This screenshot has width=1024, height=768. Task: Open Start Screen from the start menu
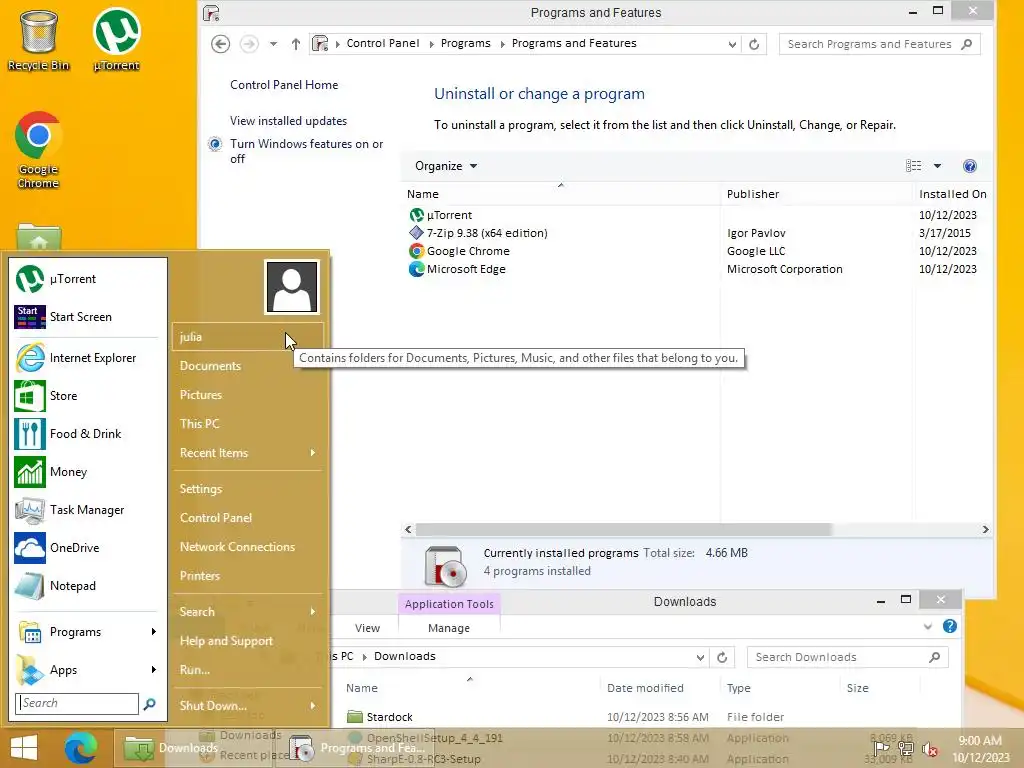(88, 317)
